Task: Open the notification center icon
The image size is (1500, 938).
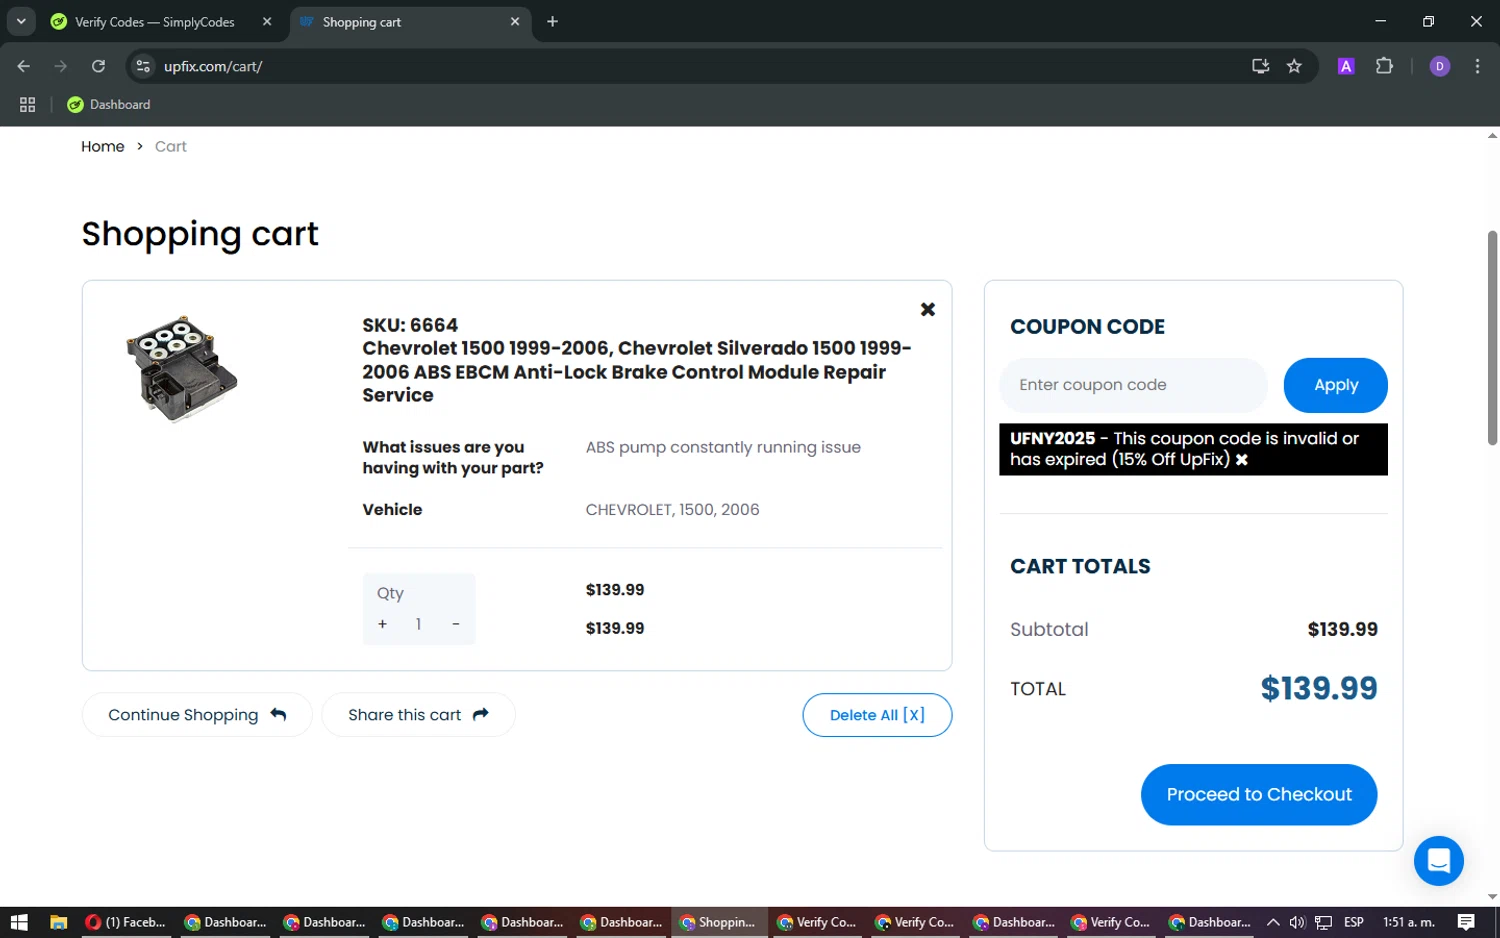Action: (1466, 922)
